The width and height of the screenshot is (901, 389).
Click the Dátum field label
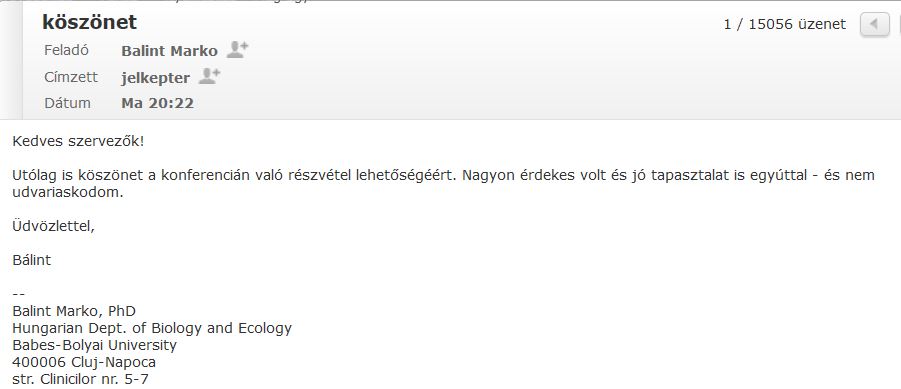67,103
